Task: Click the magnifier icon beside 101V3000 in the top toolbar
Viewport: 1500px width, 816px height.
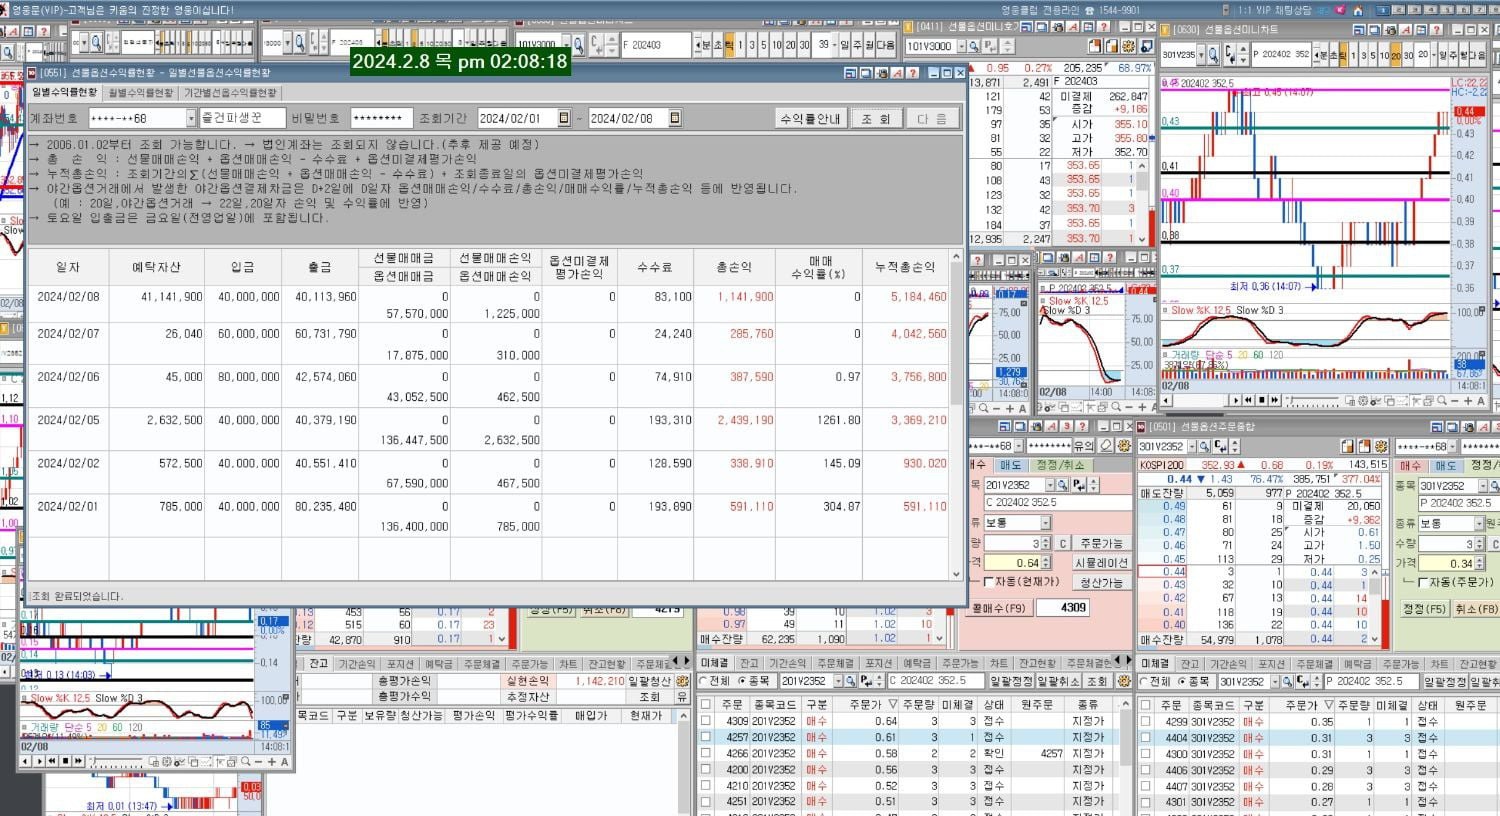Action: tap(578, 45)
